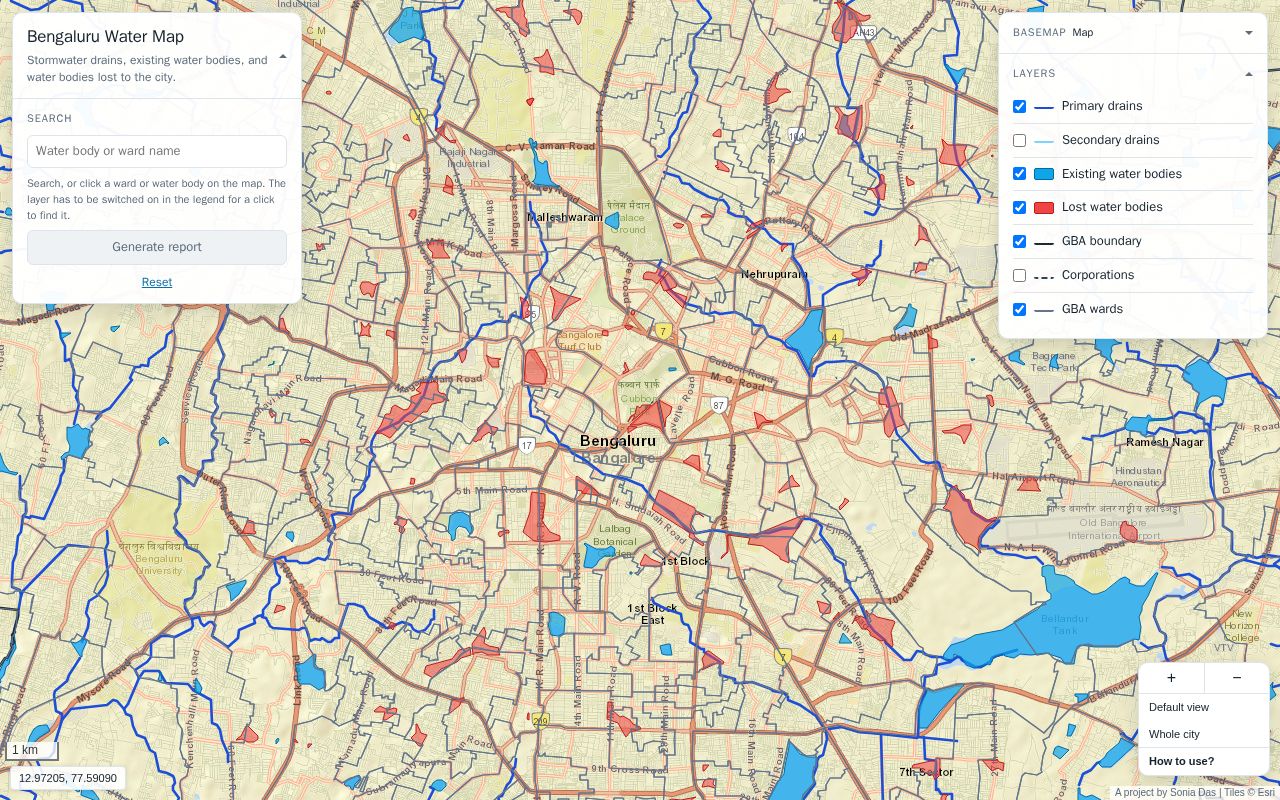The image size is (1280, 800).
Task: Click the Bagmane Tech Park label
Action: pyautogui.click(x=1054, y=361)
